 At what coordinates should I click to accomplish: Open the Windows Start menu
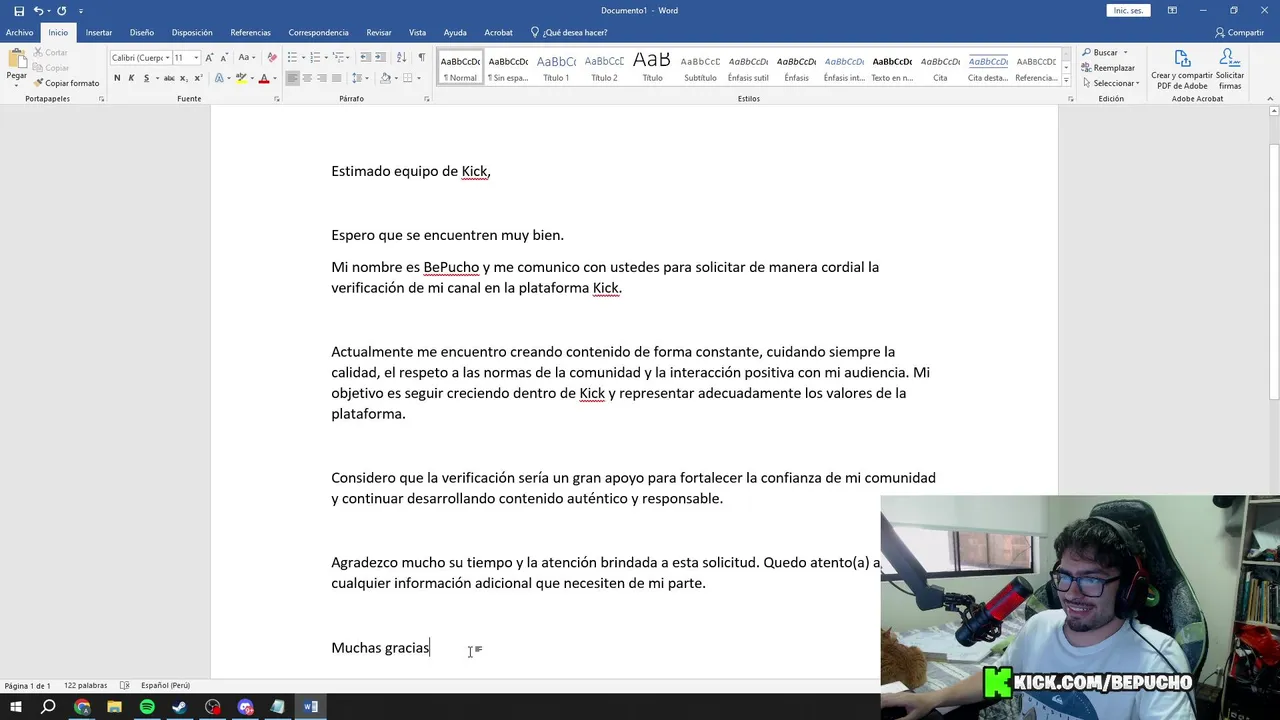pos(16,707)
